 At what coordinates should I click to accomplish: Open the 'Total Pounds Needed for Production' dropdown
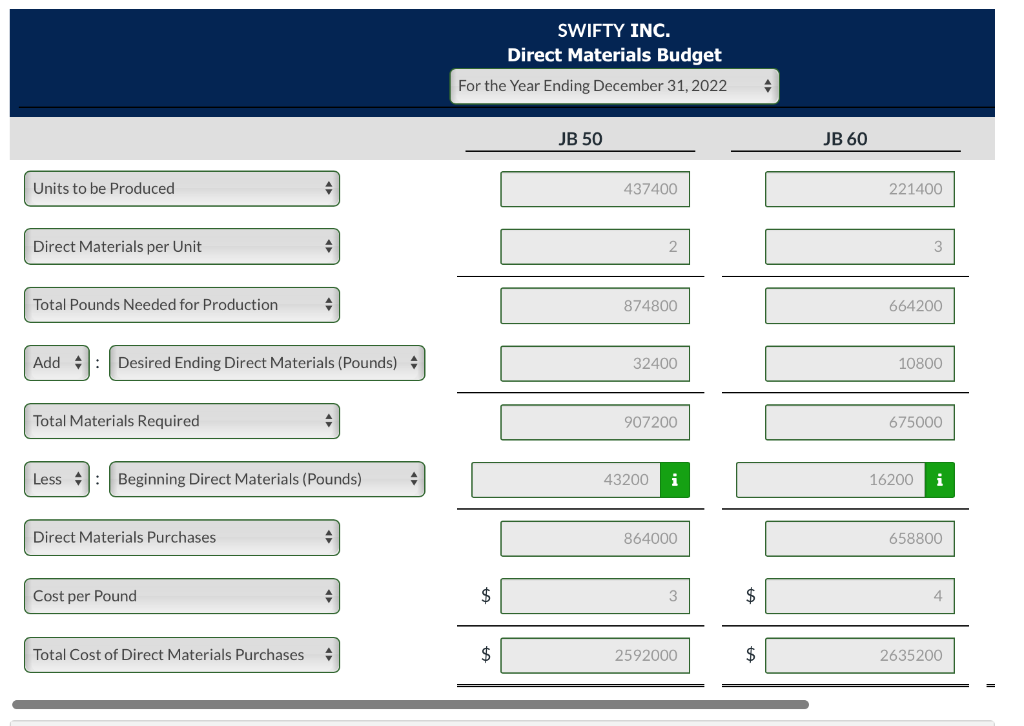pos(182,305)
